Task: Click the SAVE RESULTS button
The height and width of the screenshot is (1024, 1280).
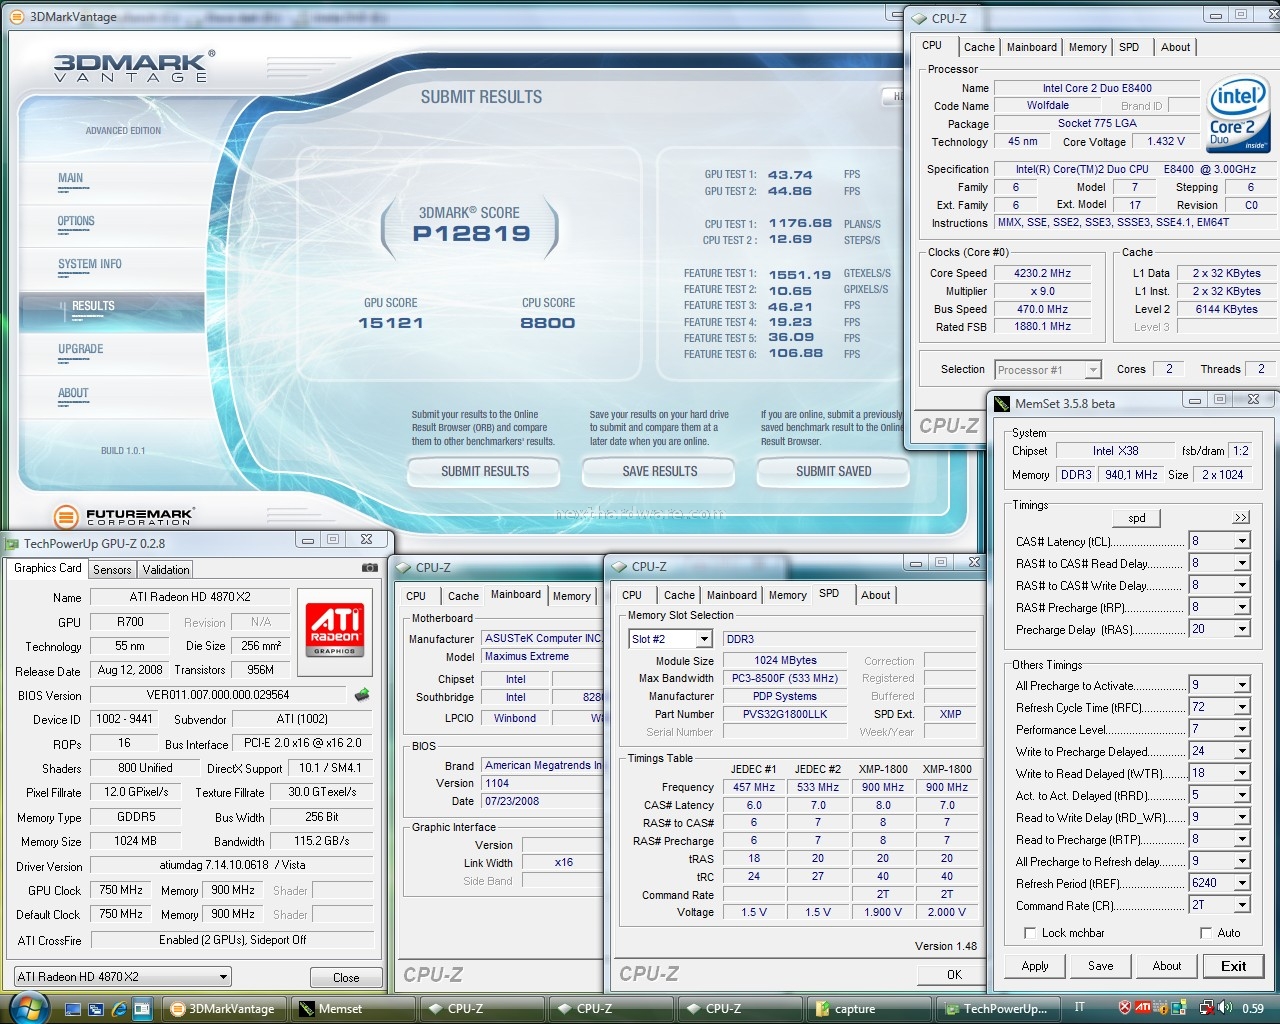Action: pos(660,471)
